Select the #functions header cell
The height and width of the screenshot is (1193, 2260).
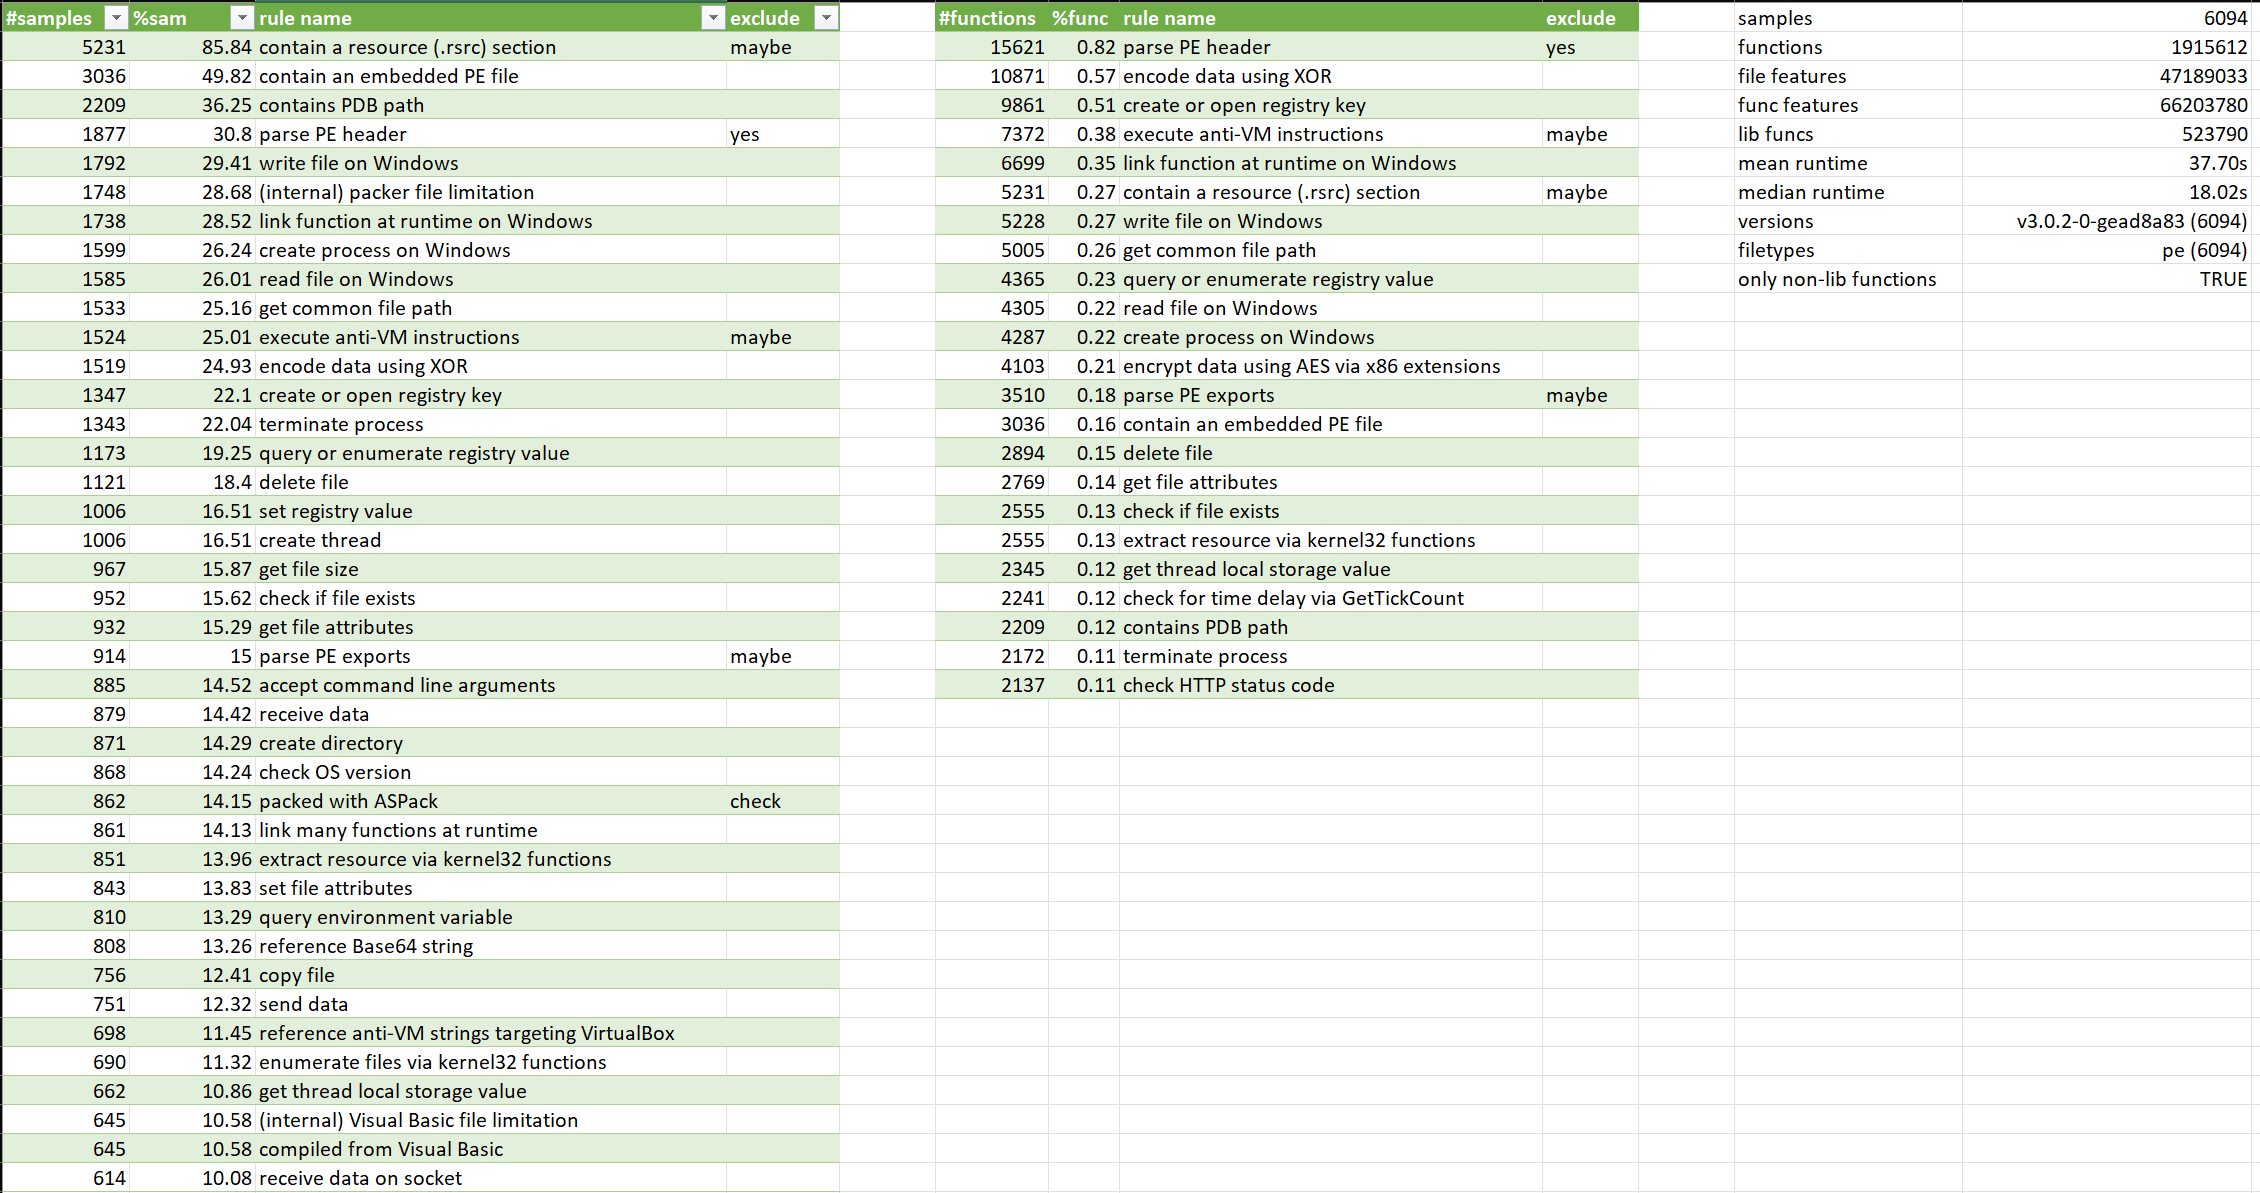point(988,17)
